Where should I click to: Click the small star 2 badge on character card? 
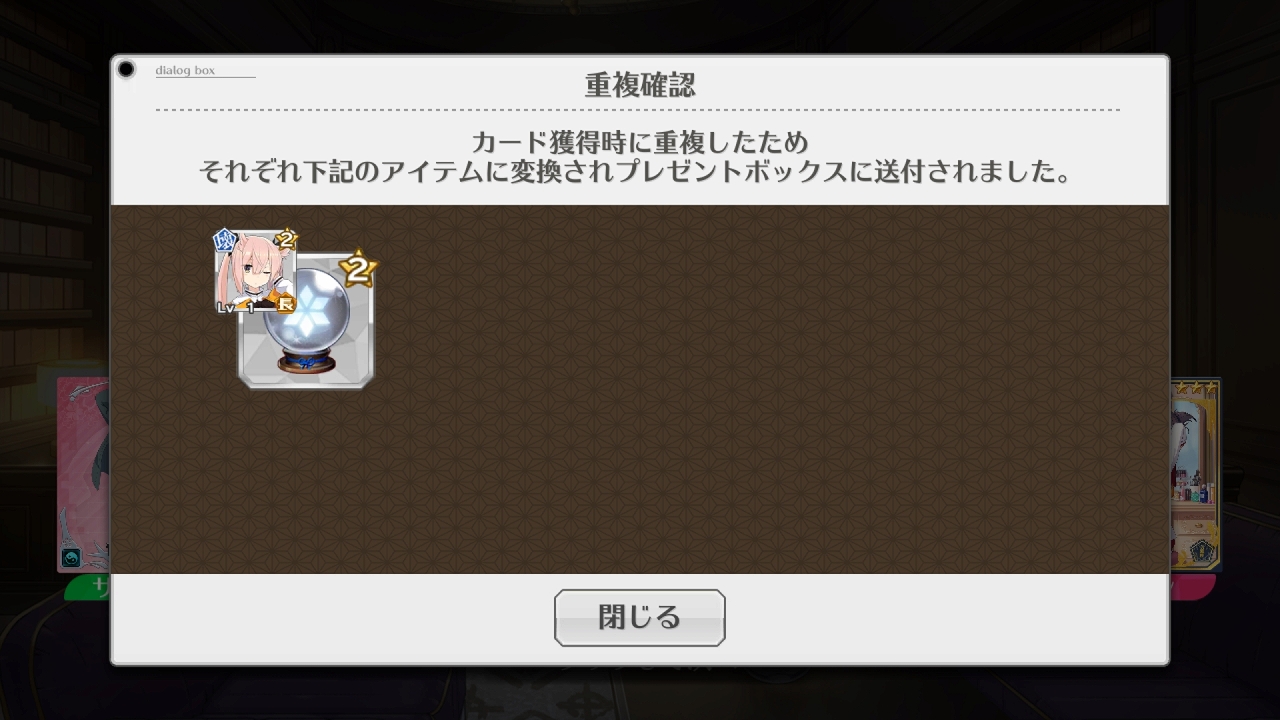click(285, 238)
